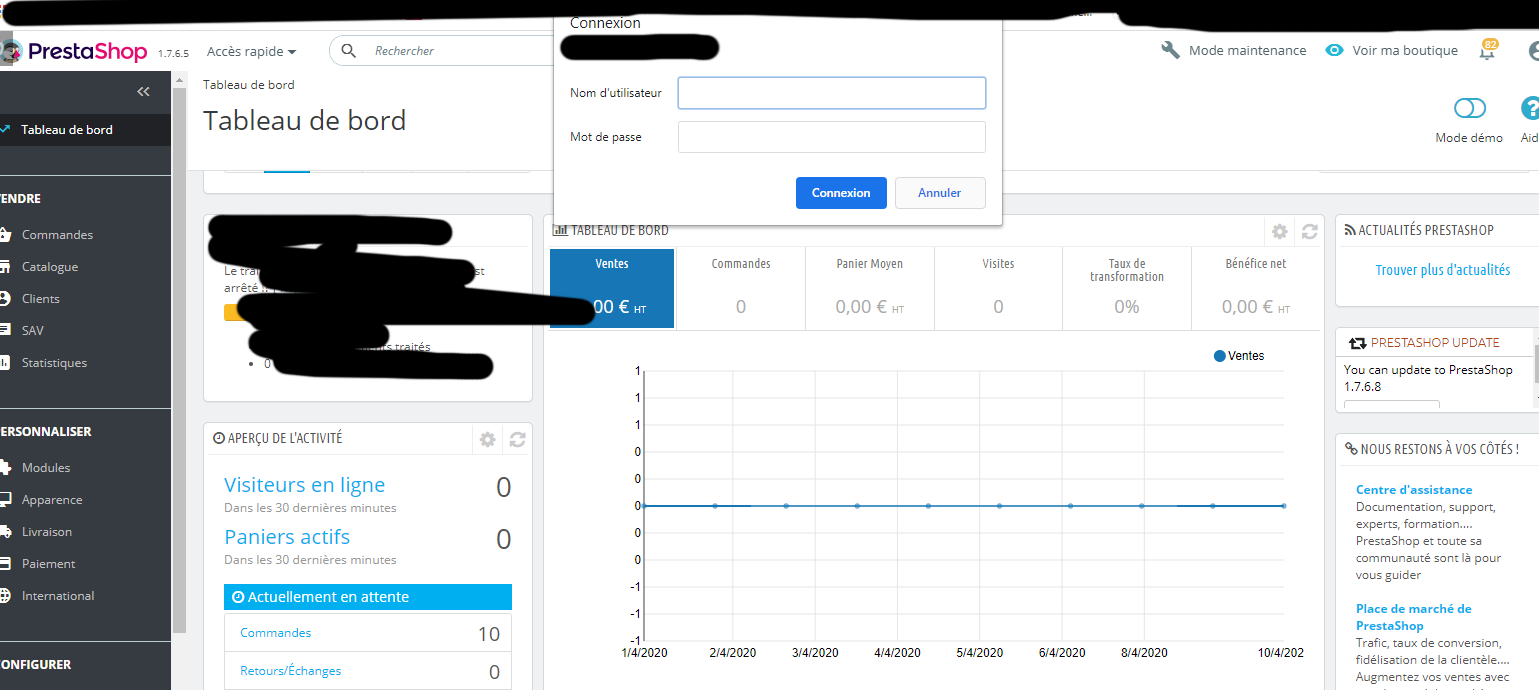
Task: Click Trouver plus d'actualités link
Action: pos(1442,270)
